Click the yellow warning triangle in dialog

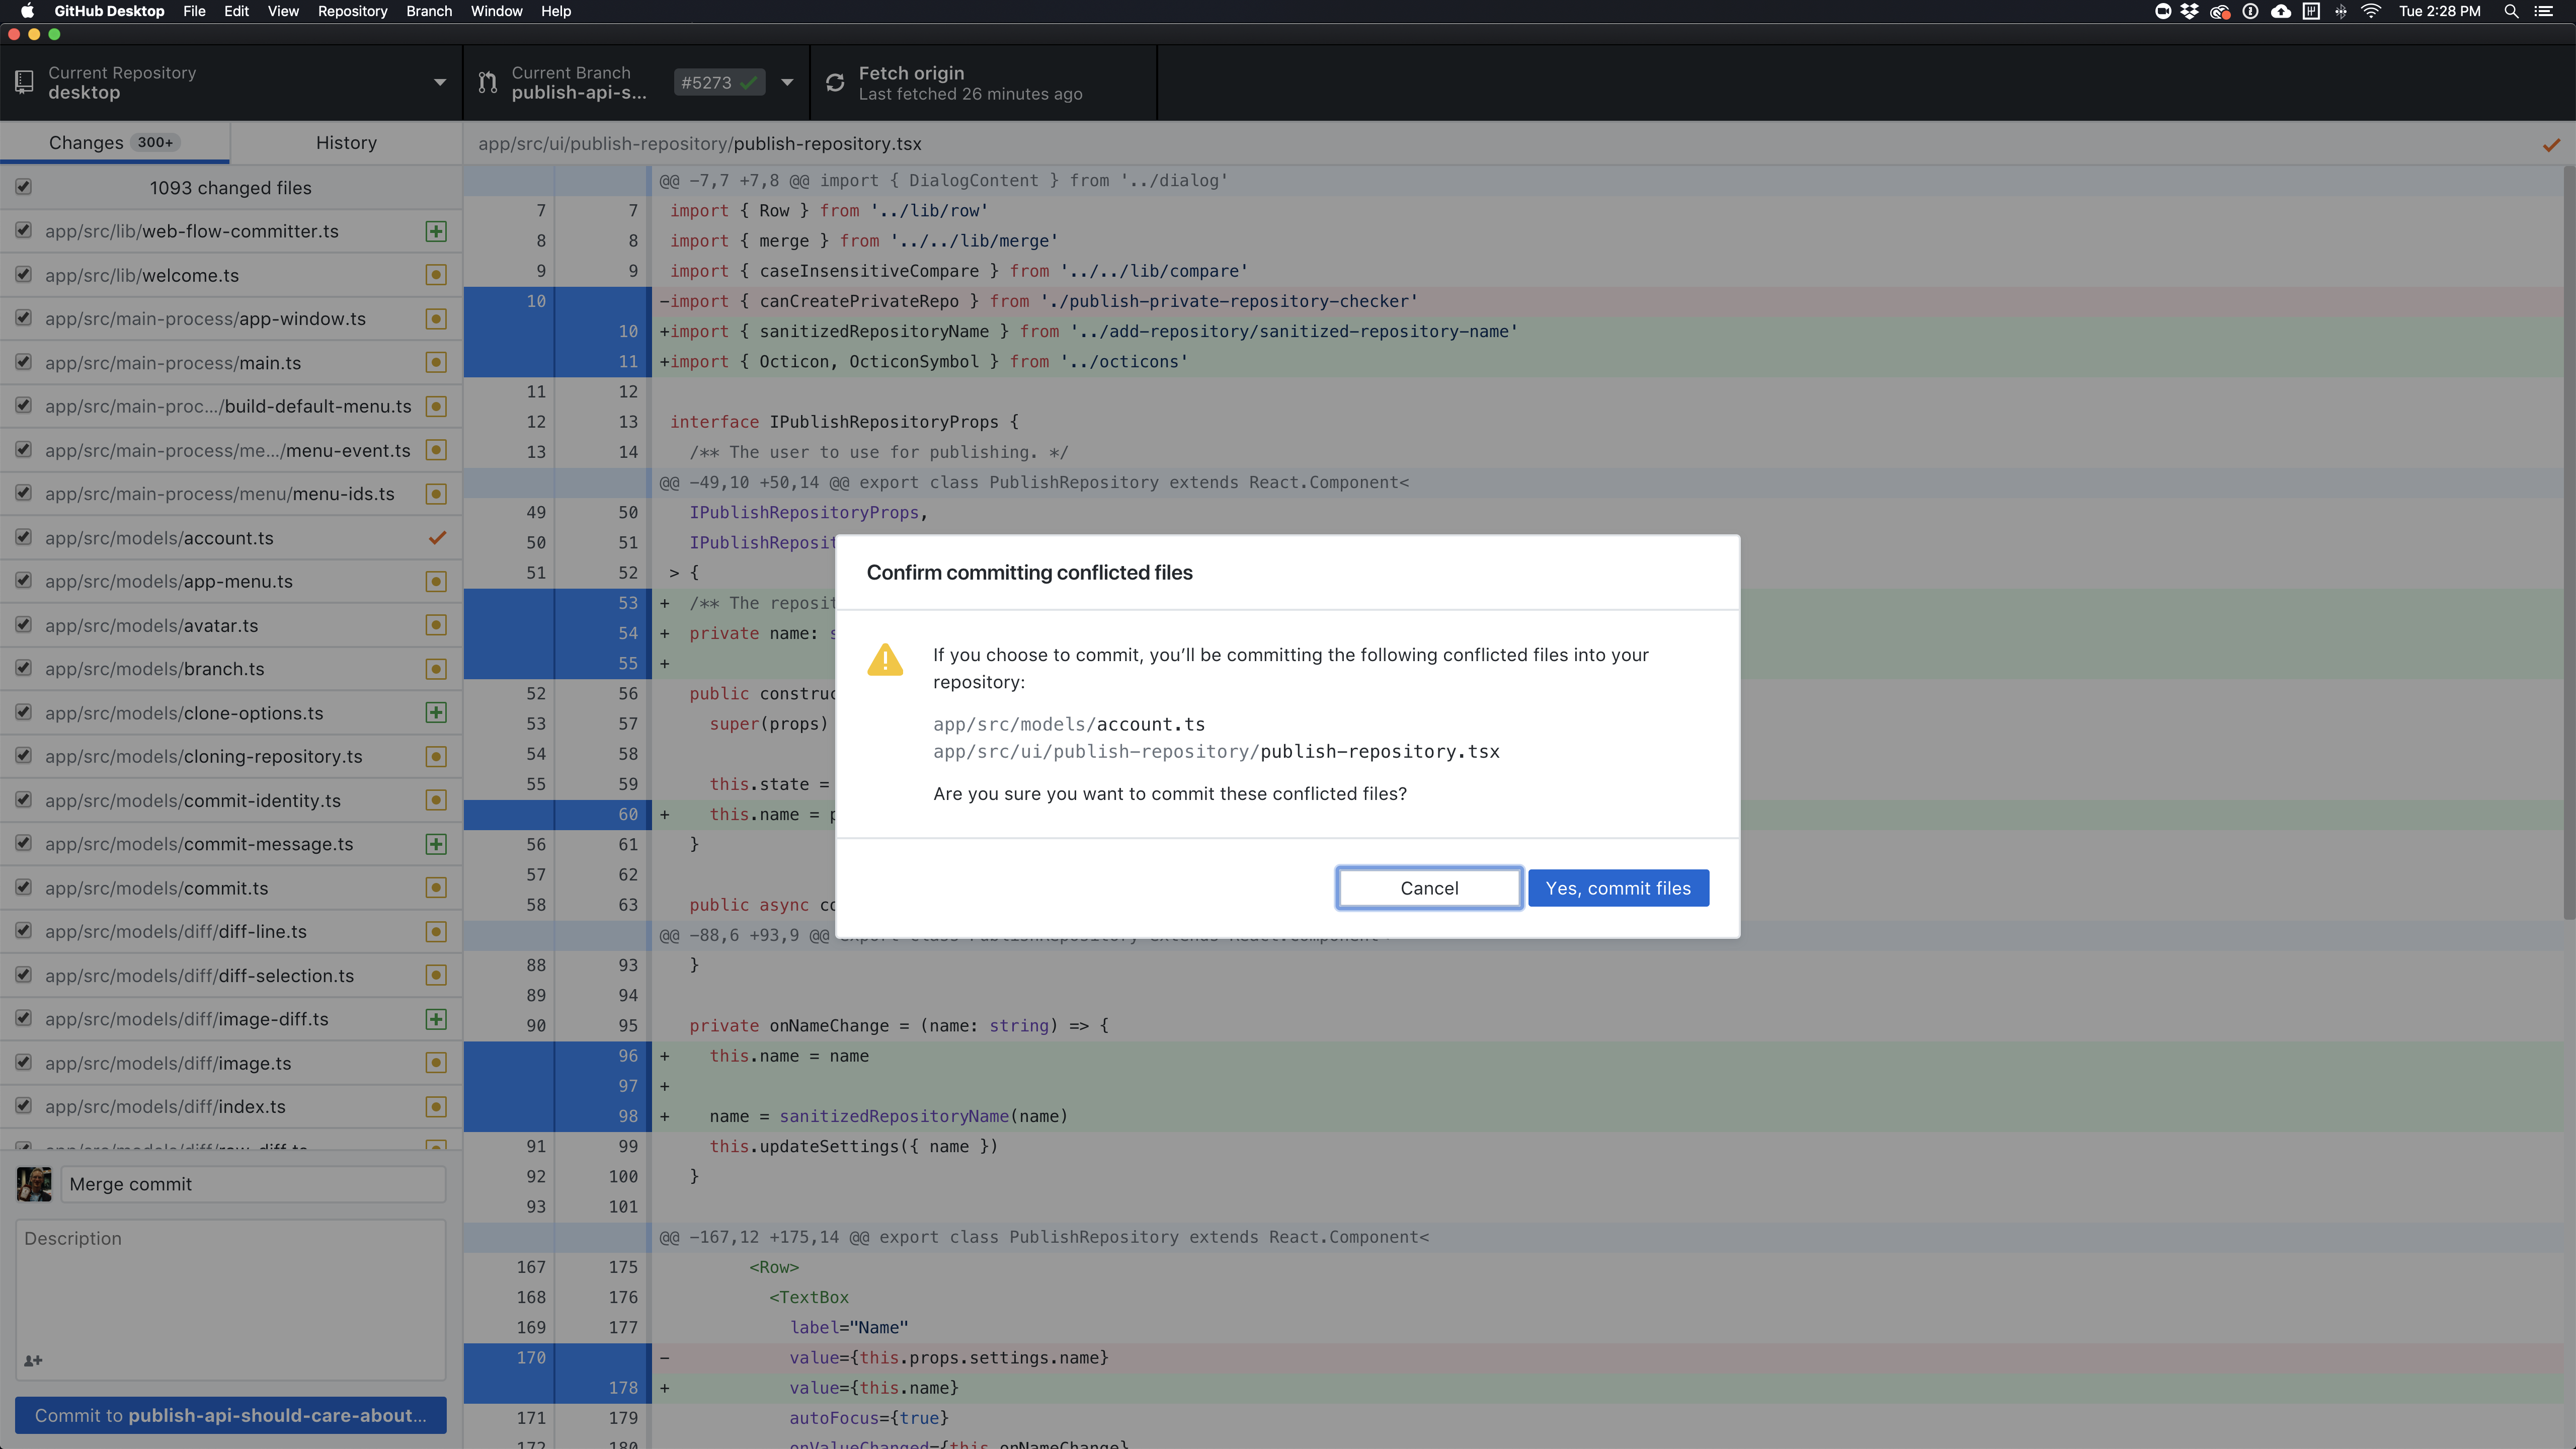point(885,660)
